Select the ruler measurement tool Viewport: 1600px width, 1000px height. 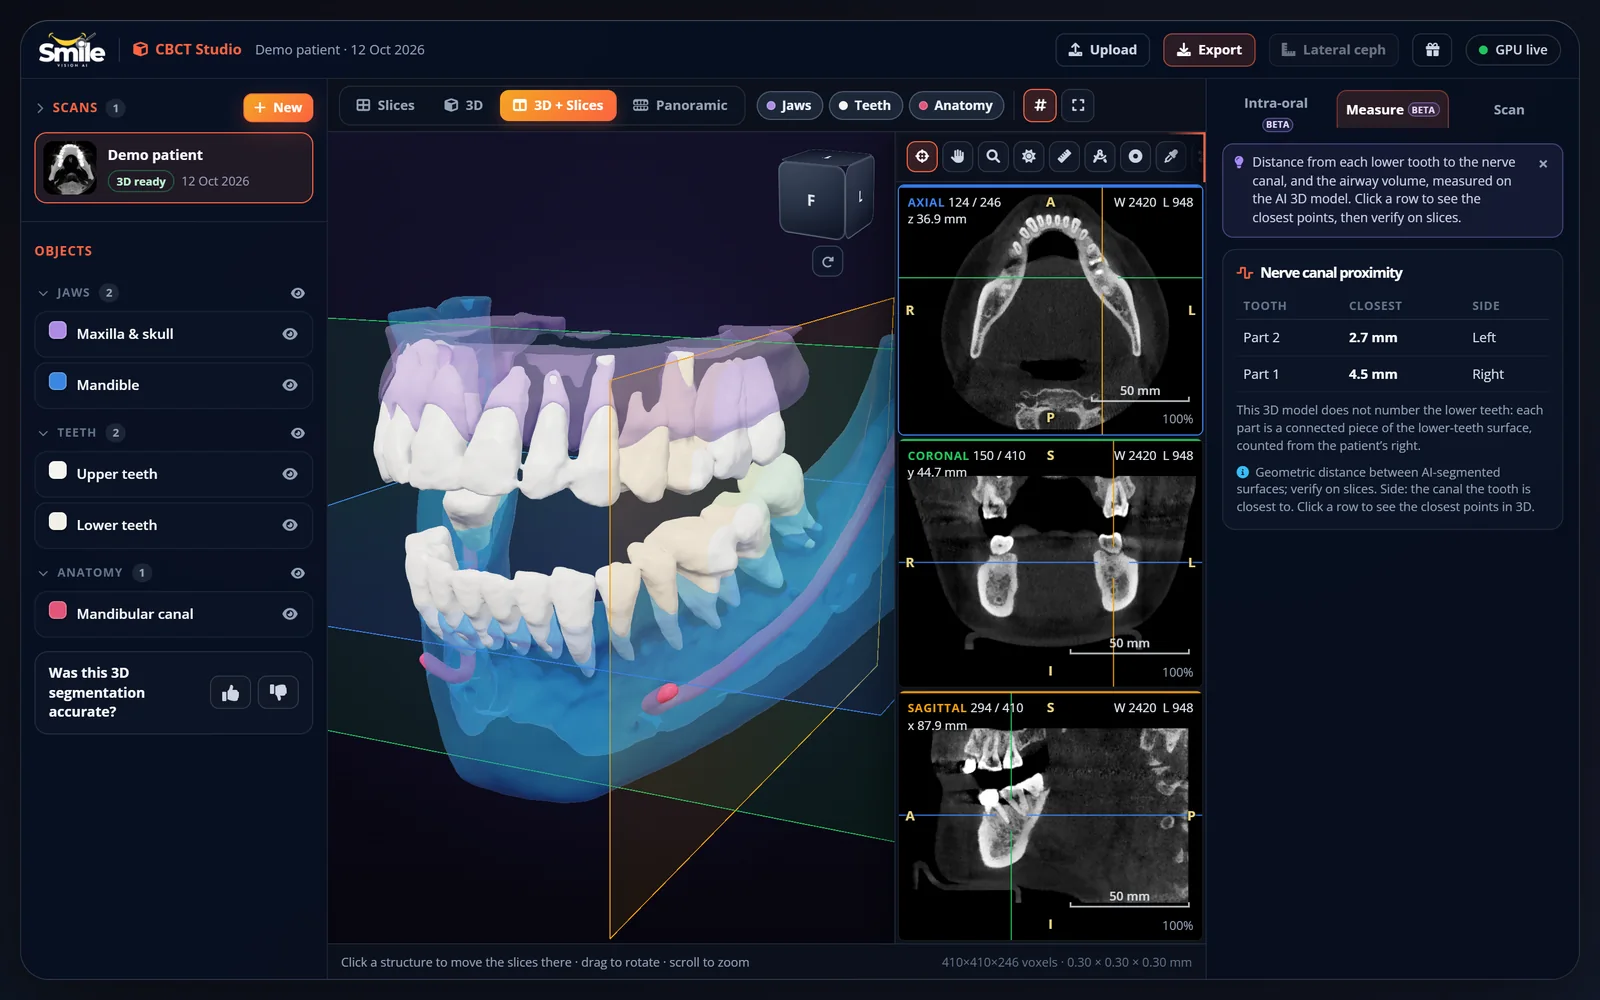(1064, 156)
